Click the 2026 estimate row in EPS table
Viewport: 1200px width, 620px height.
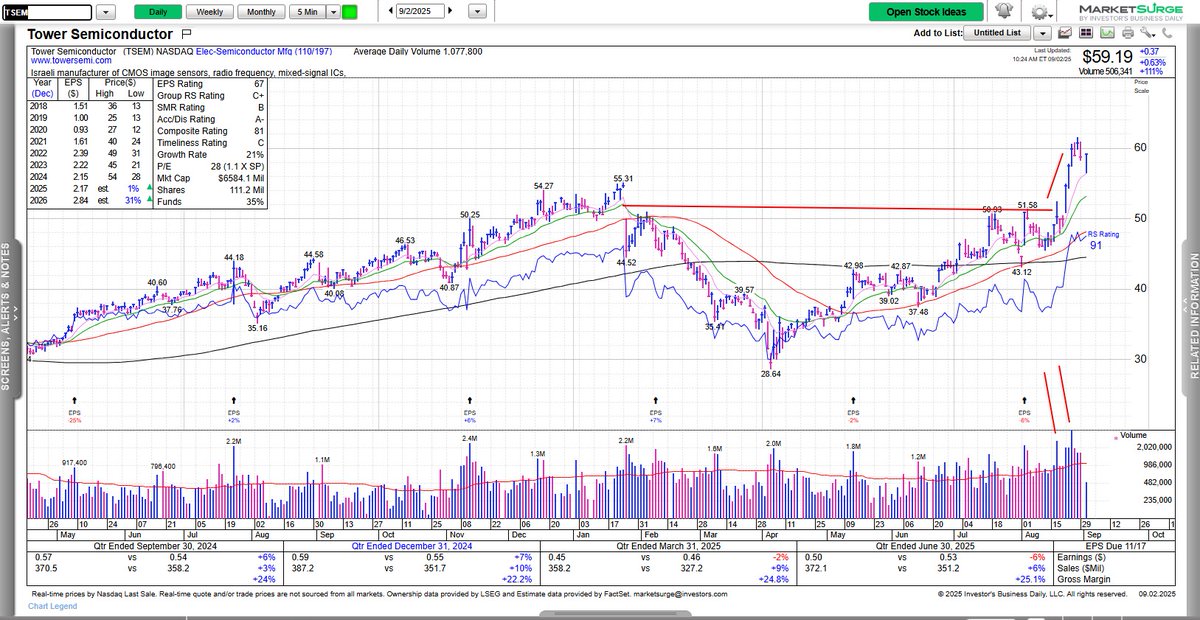[x=91, y=200]
